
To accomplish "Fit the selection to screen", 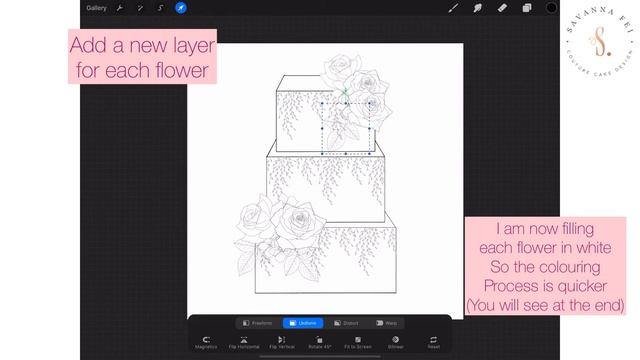I will tap(358, 342).
